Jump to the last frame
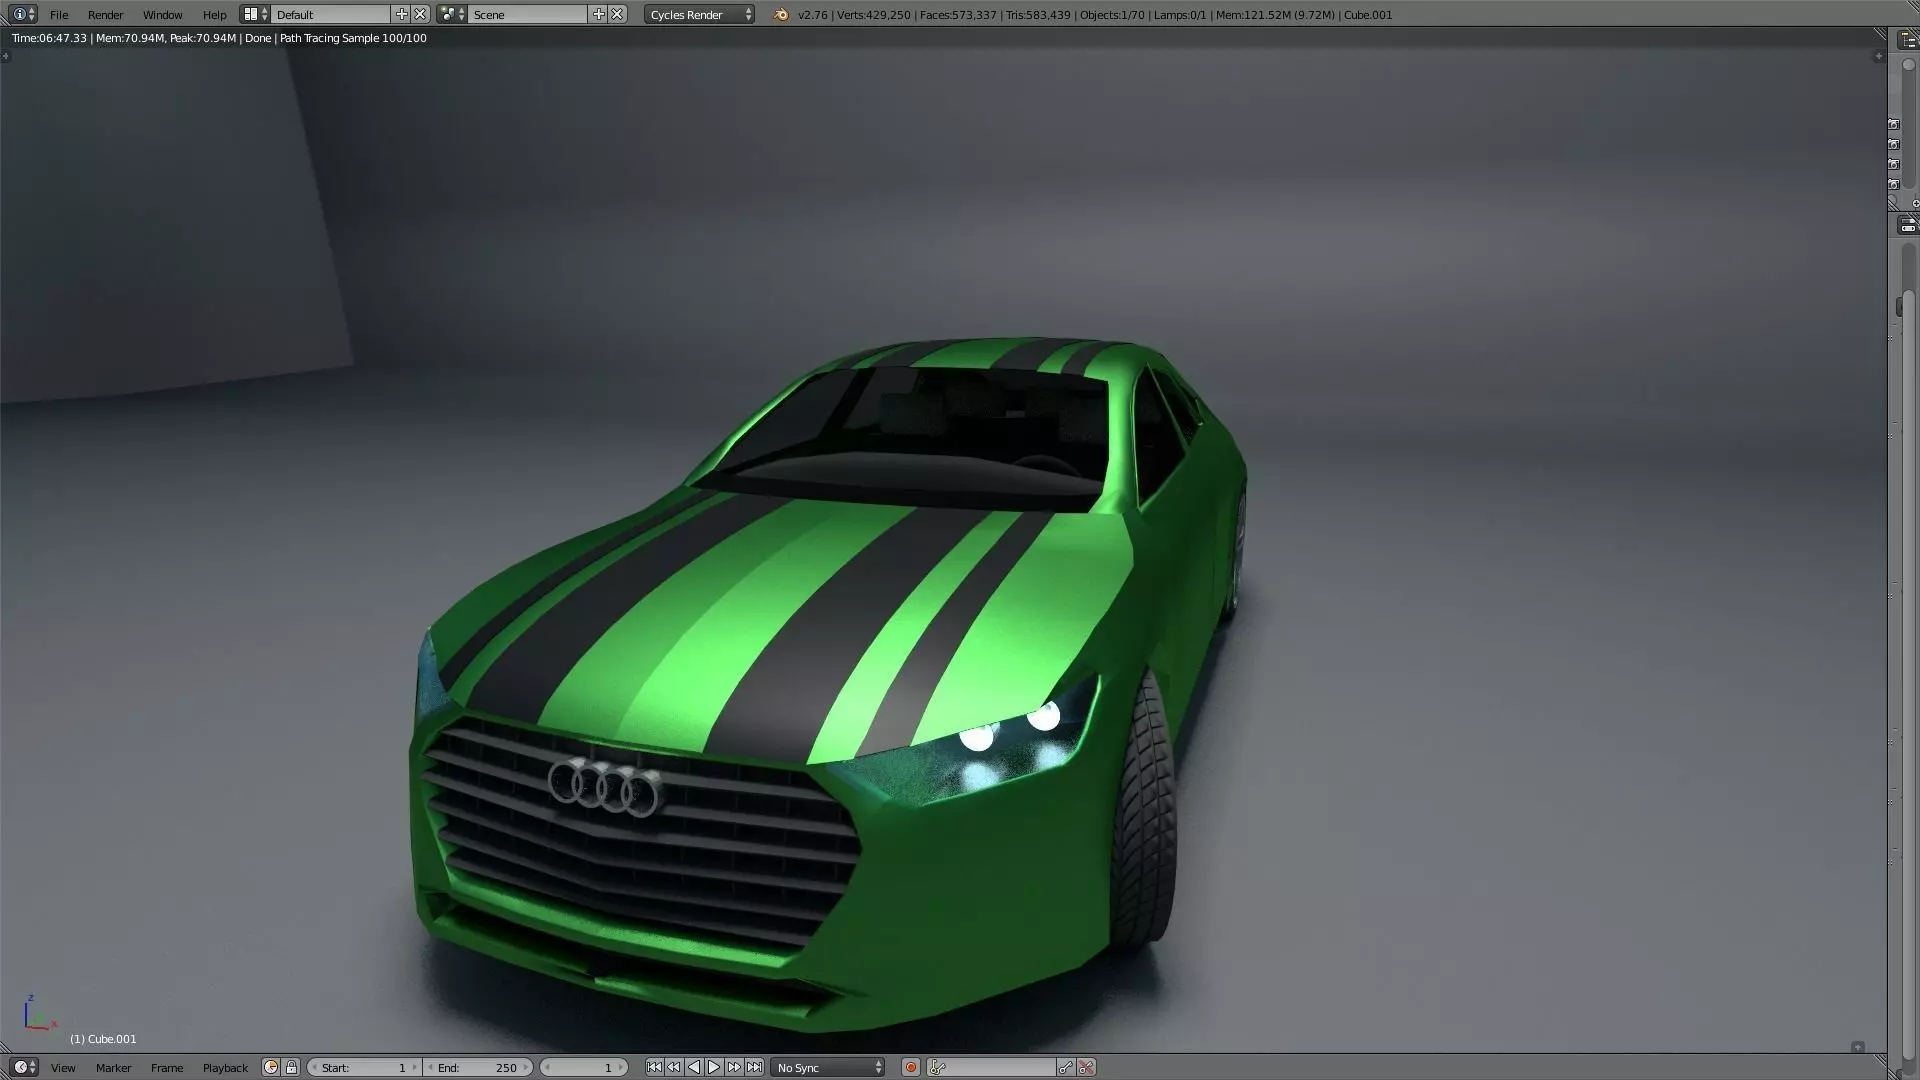The width and height of the screenshot is (1920, 1080). tap(754, 1067)
